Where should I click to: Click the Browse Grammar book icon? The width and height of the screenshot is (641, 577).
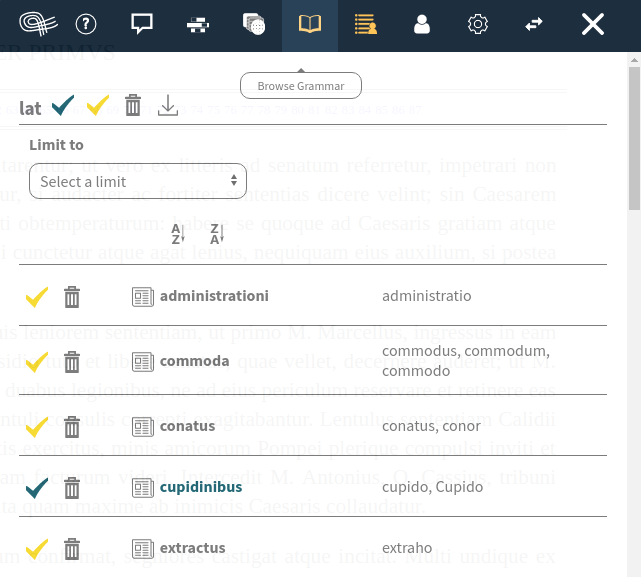click(x=310, y=25)
